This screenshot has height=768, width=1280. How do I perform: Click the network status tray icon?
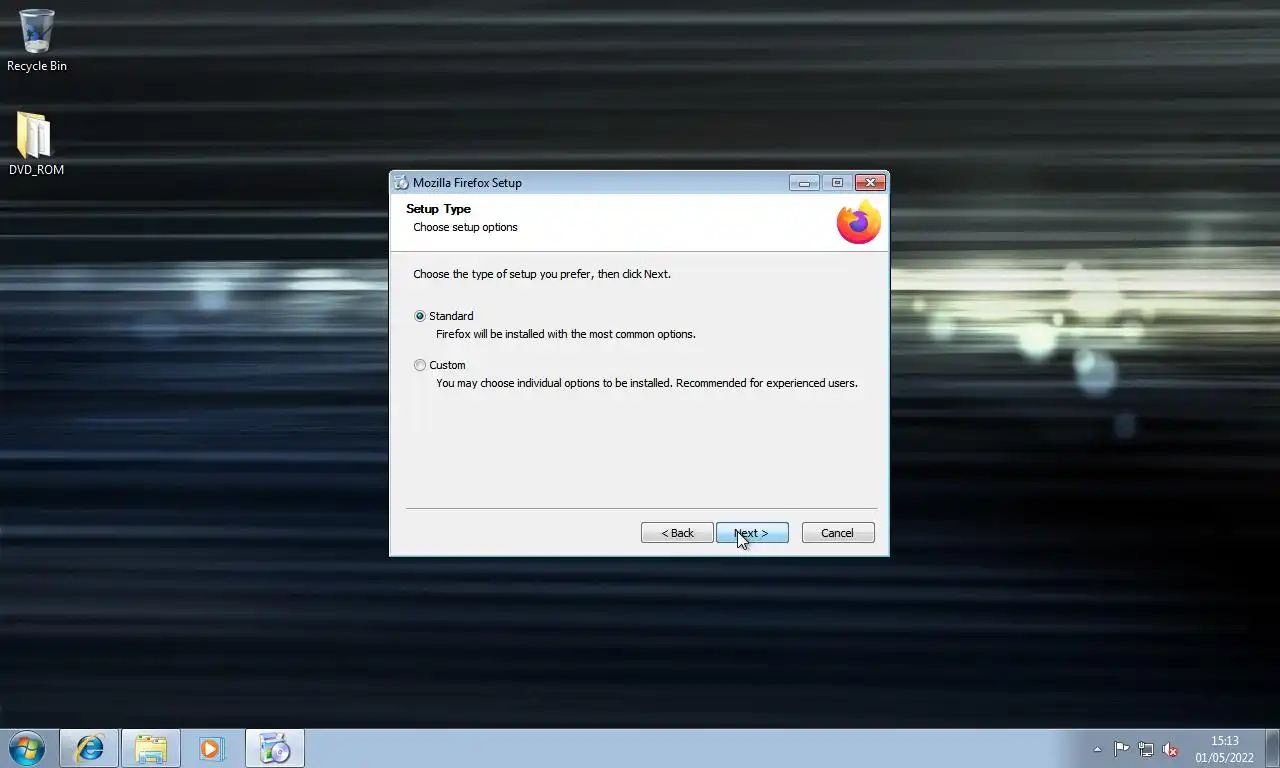click(x=1146, y=749)
